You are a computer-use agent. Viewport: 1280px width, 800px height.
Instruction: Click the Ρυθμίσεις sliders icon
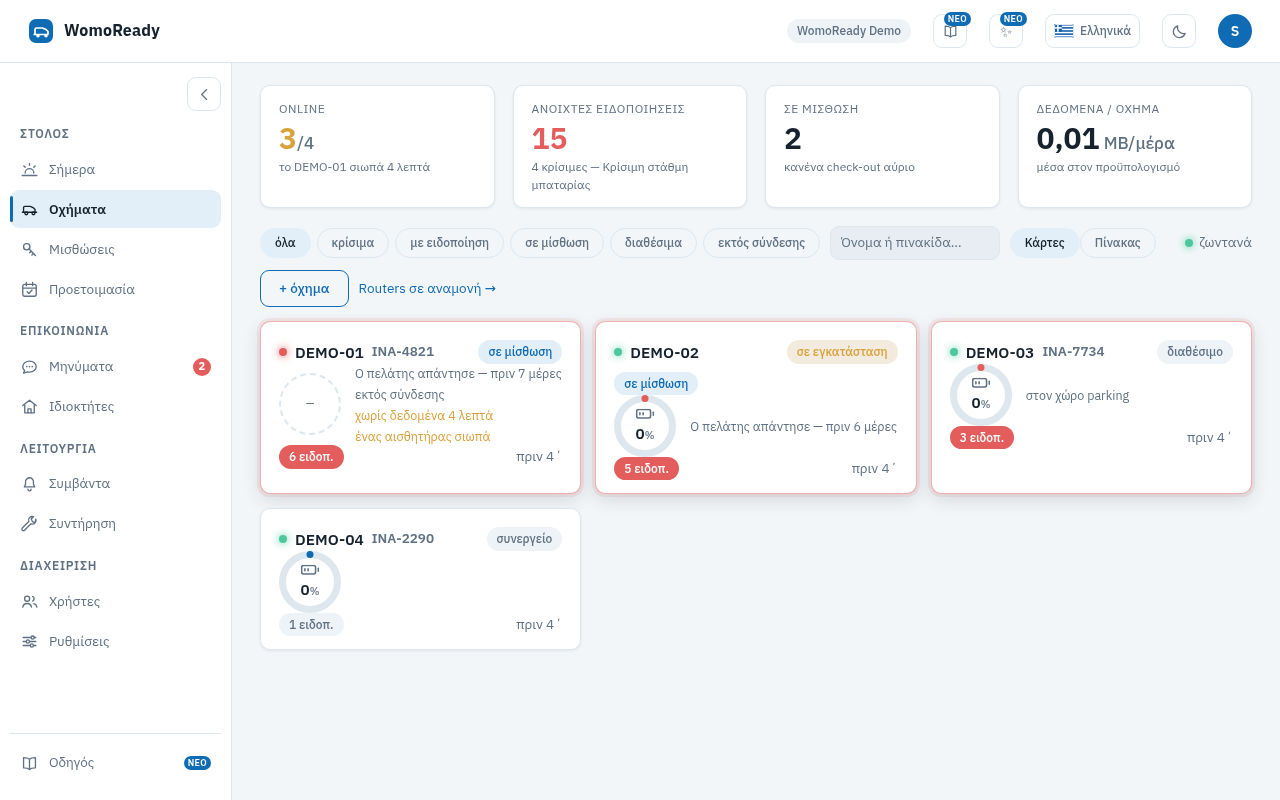[29, 642]
